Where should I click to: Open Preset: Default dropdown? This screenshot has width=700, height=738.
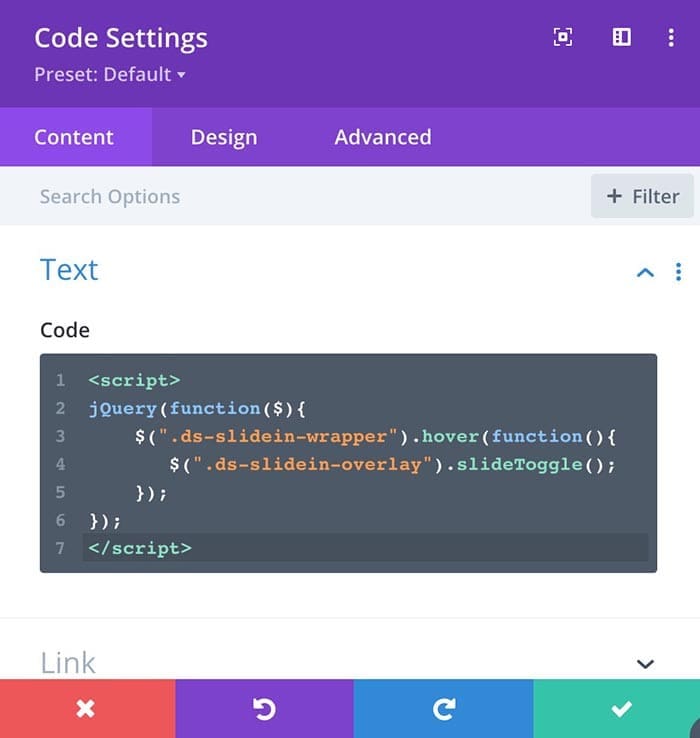point(110,74)
